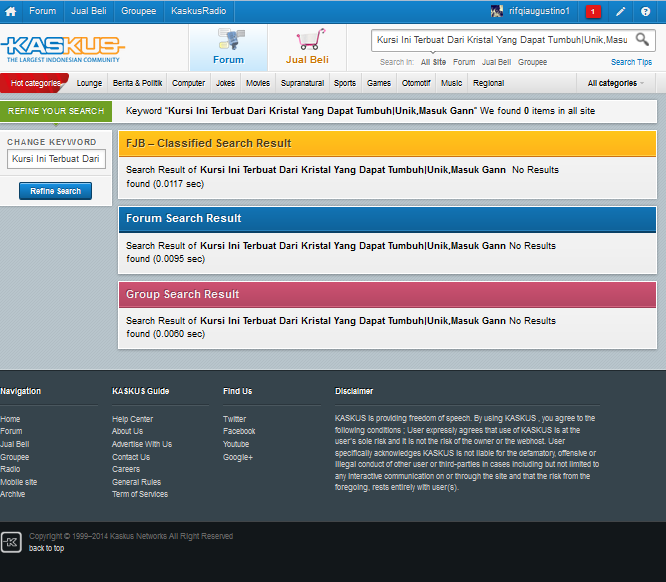Open the Jual Beli tab with cart icon
The height and width of the screenshot is (582, 666).
tap(307, 47)
